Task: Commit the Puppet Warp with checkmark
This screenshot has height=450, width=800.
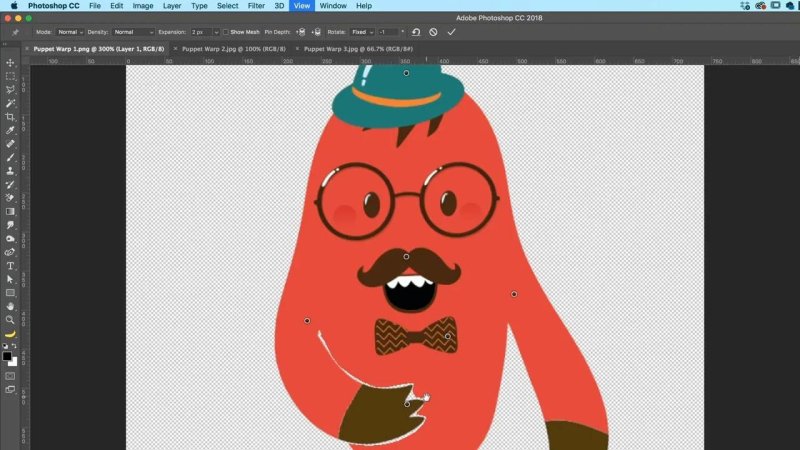Action: (451, 32)
